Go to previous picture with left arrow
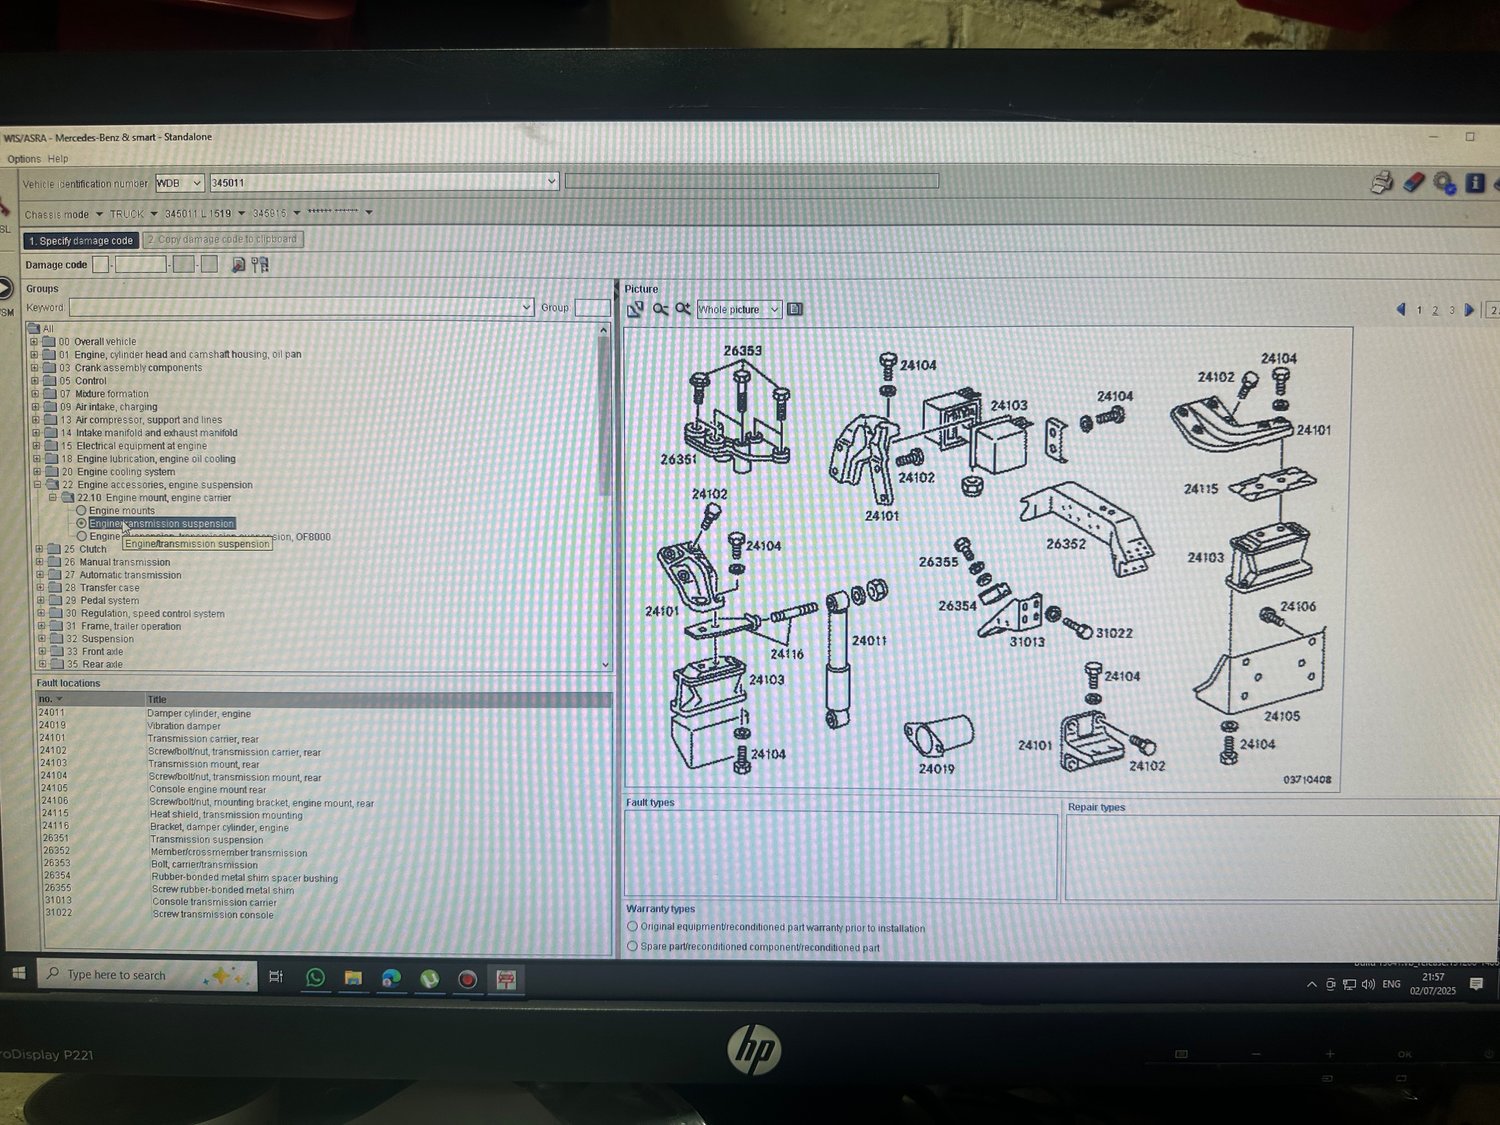Image resolution: width=1500 pixels, height=1125 pixels. (1401, 310)
